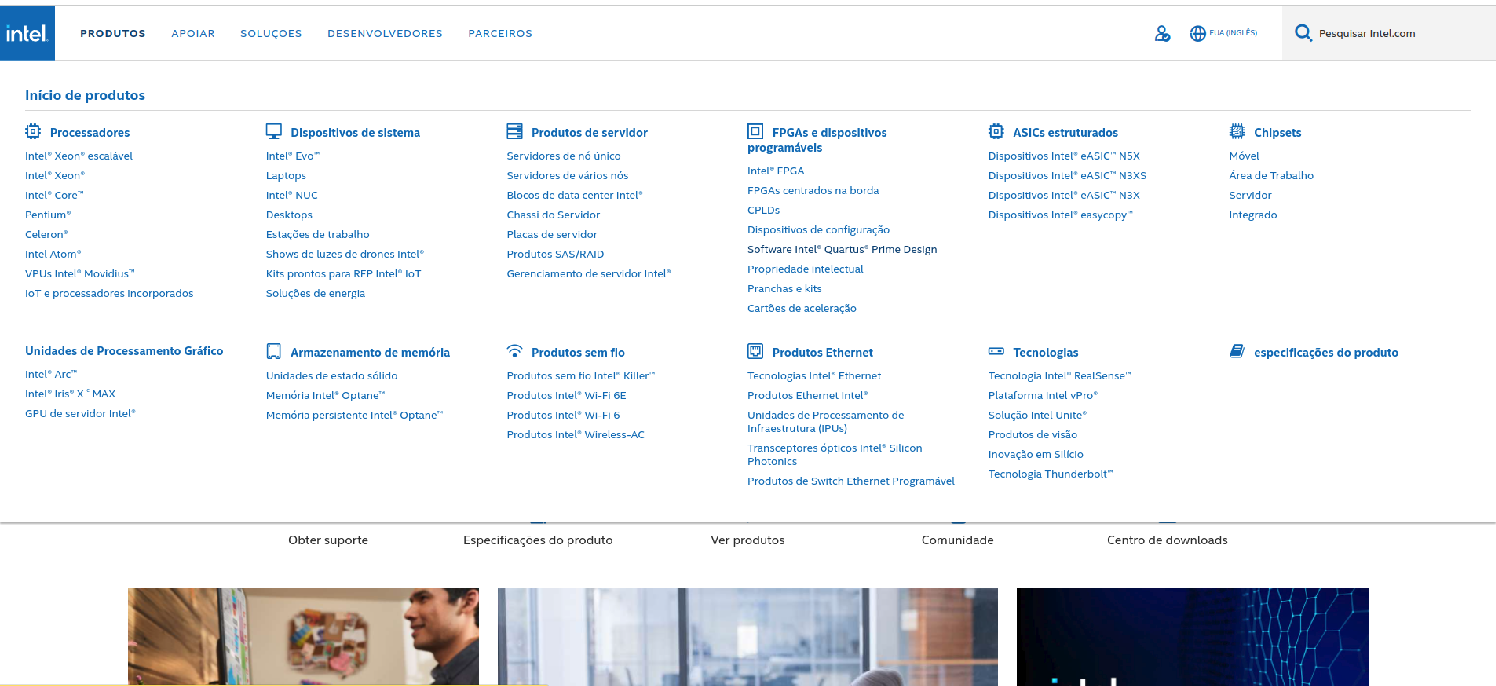Image resolution: width=1496 pixels, height=686 pixels.
Task: Select the CPLDs link
Action: point(764,210)
